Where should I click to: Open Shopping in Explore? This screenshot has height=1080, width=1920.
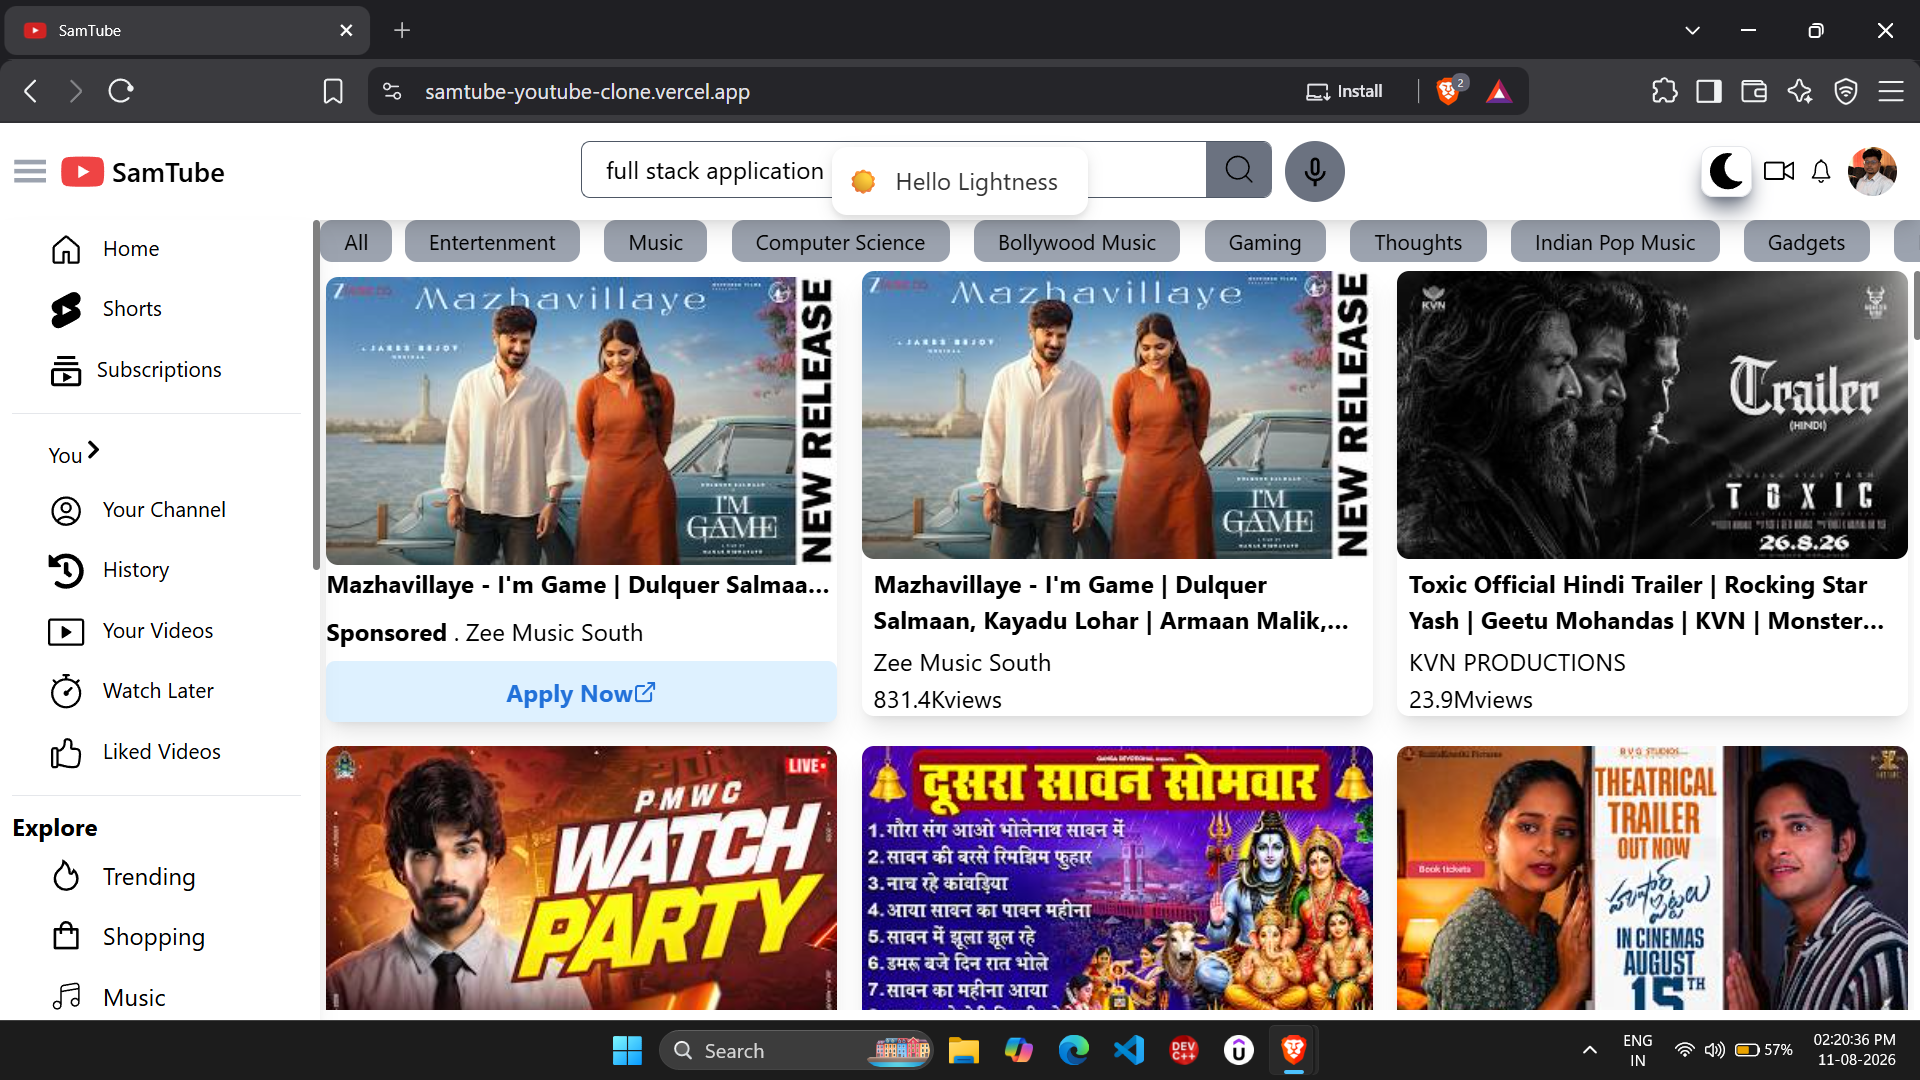pos(127,937)
